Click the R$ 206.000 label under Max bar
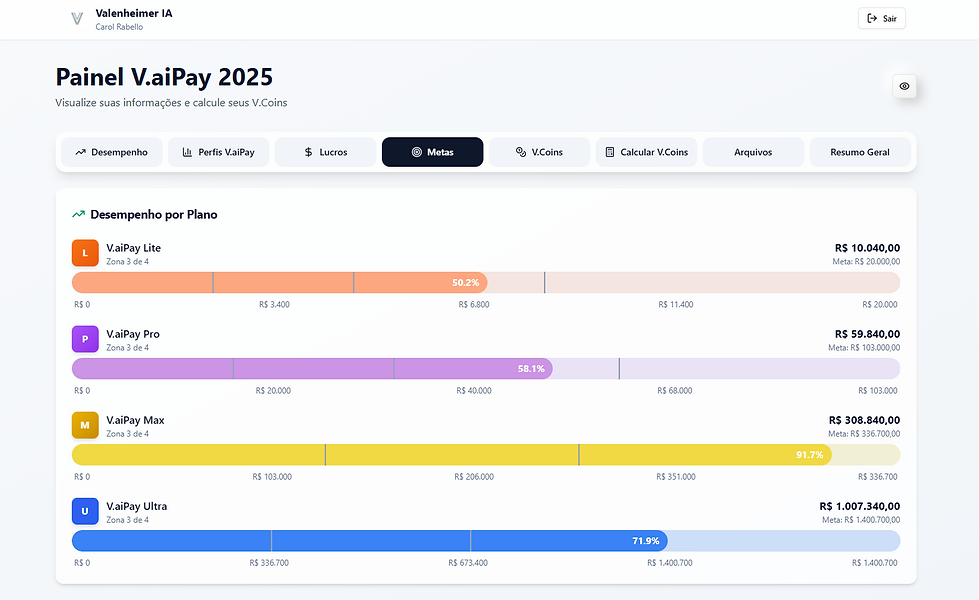 [x=474, y=477]
